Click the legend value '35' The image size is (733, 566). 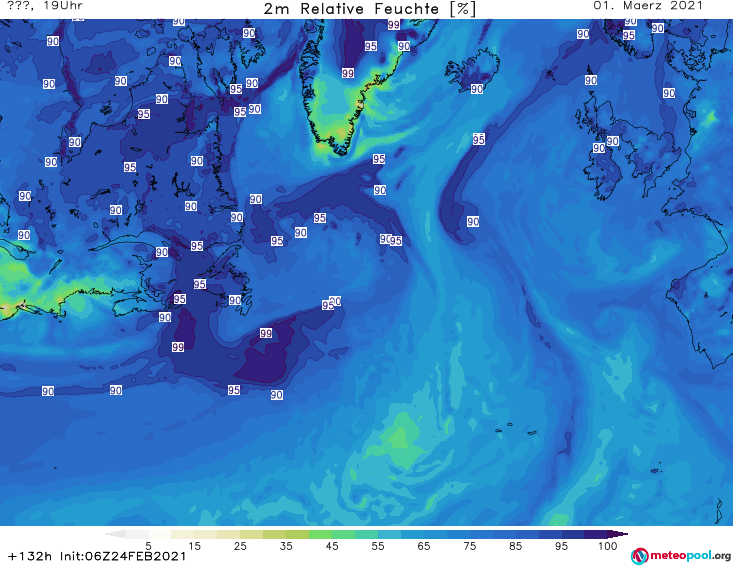286,546
